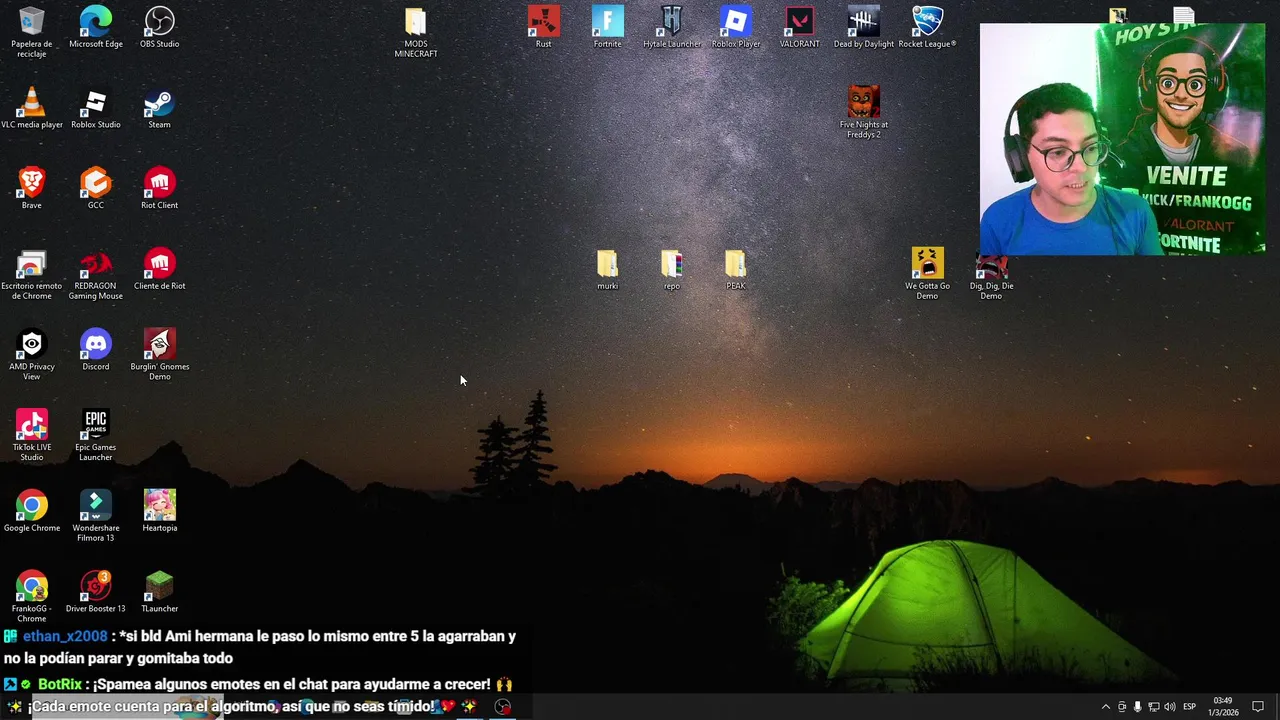Select the Dead by Daylight icon
The height and width of the screenshot is (720, 1280).
click(864, 27)
